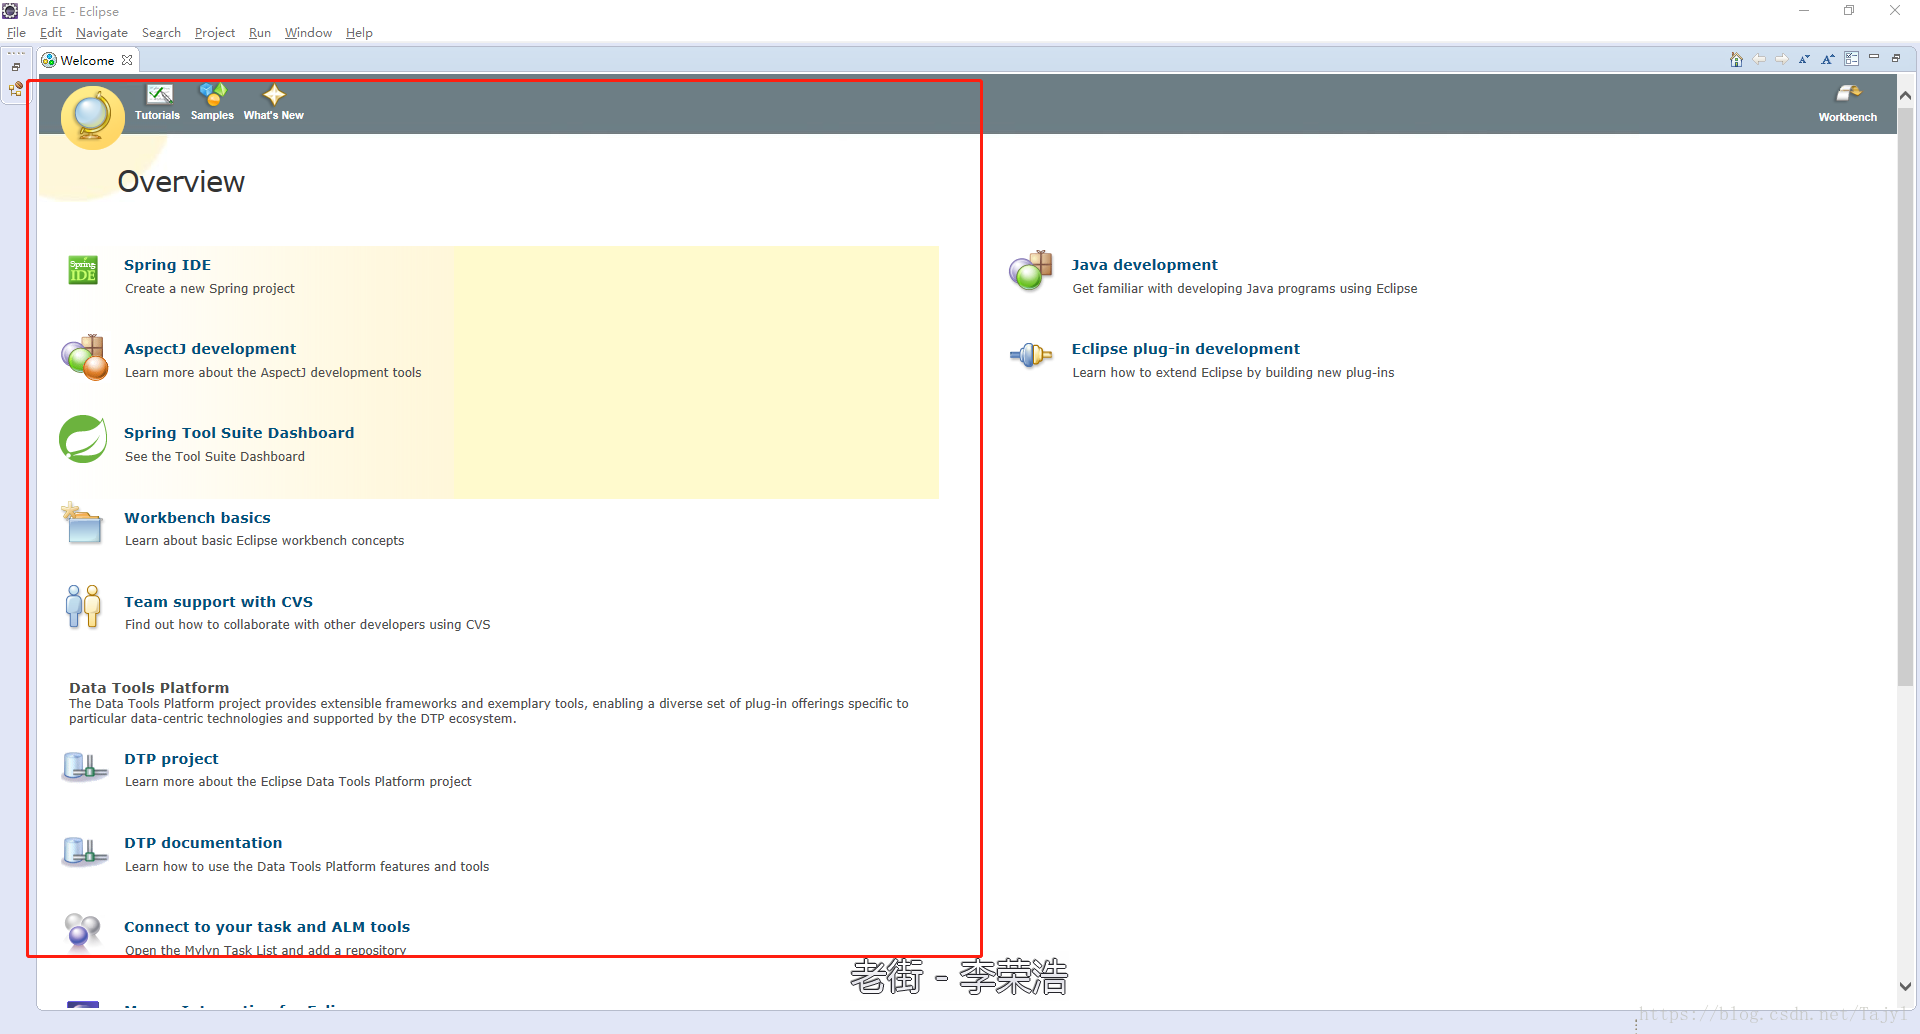This screenshot has width=1920, height=1034.
Task: Open Connect to your task and ALM tools
Action: pyautogui.click(x=267, y=927)
